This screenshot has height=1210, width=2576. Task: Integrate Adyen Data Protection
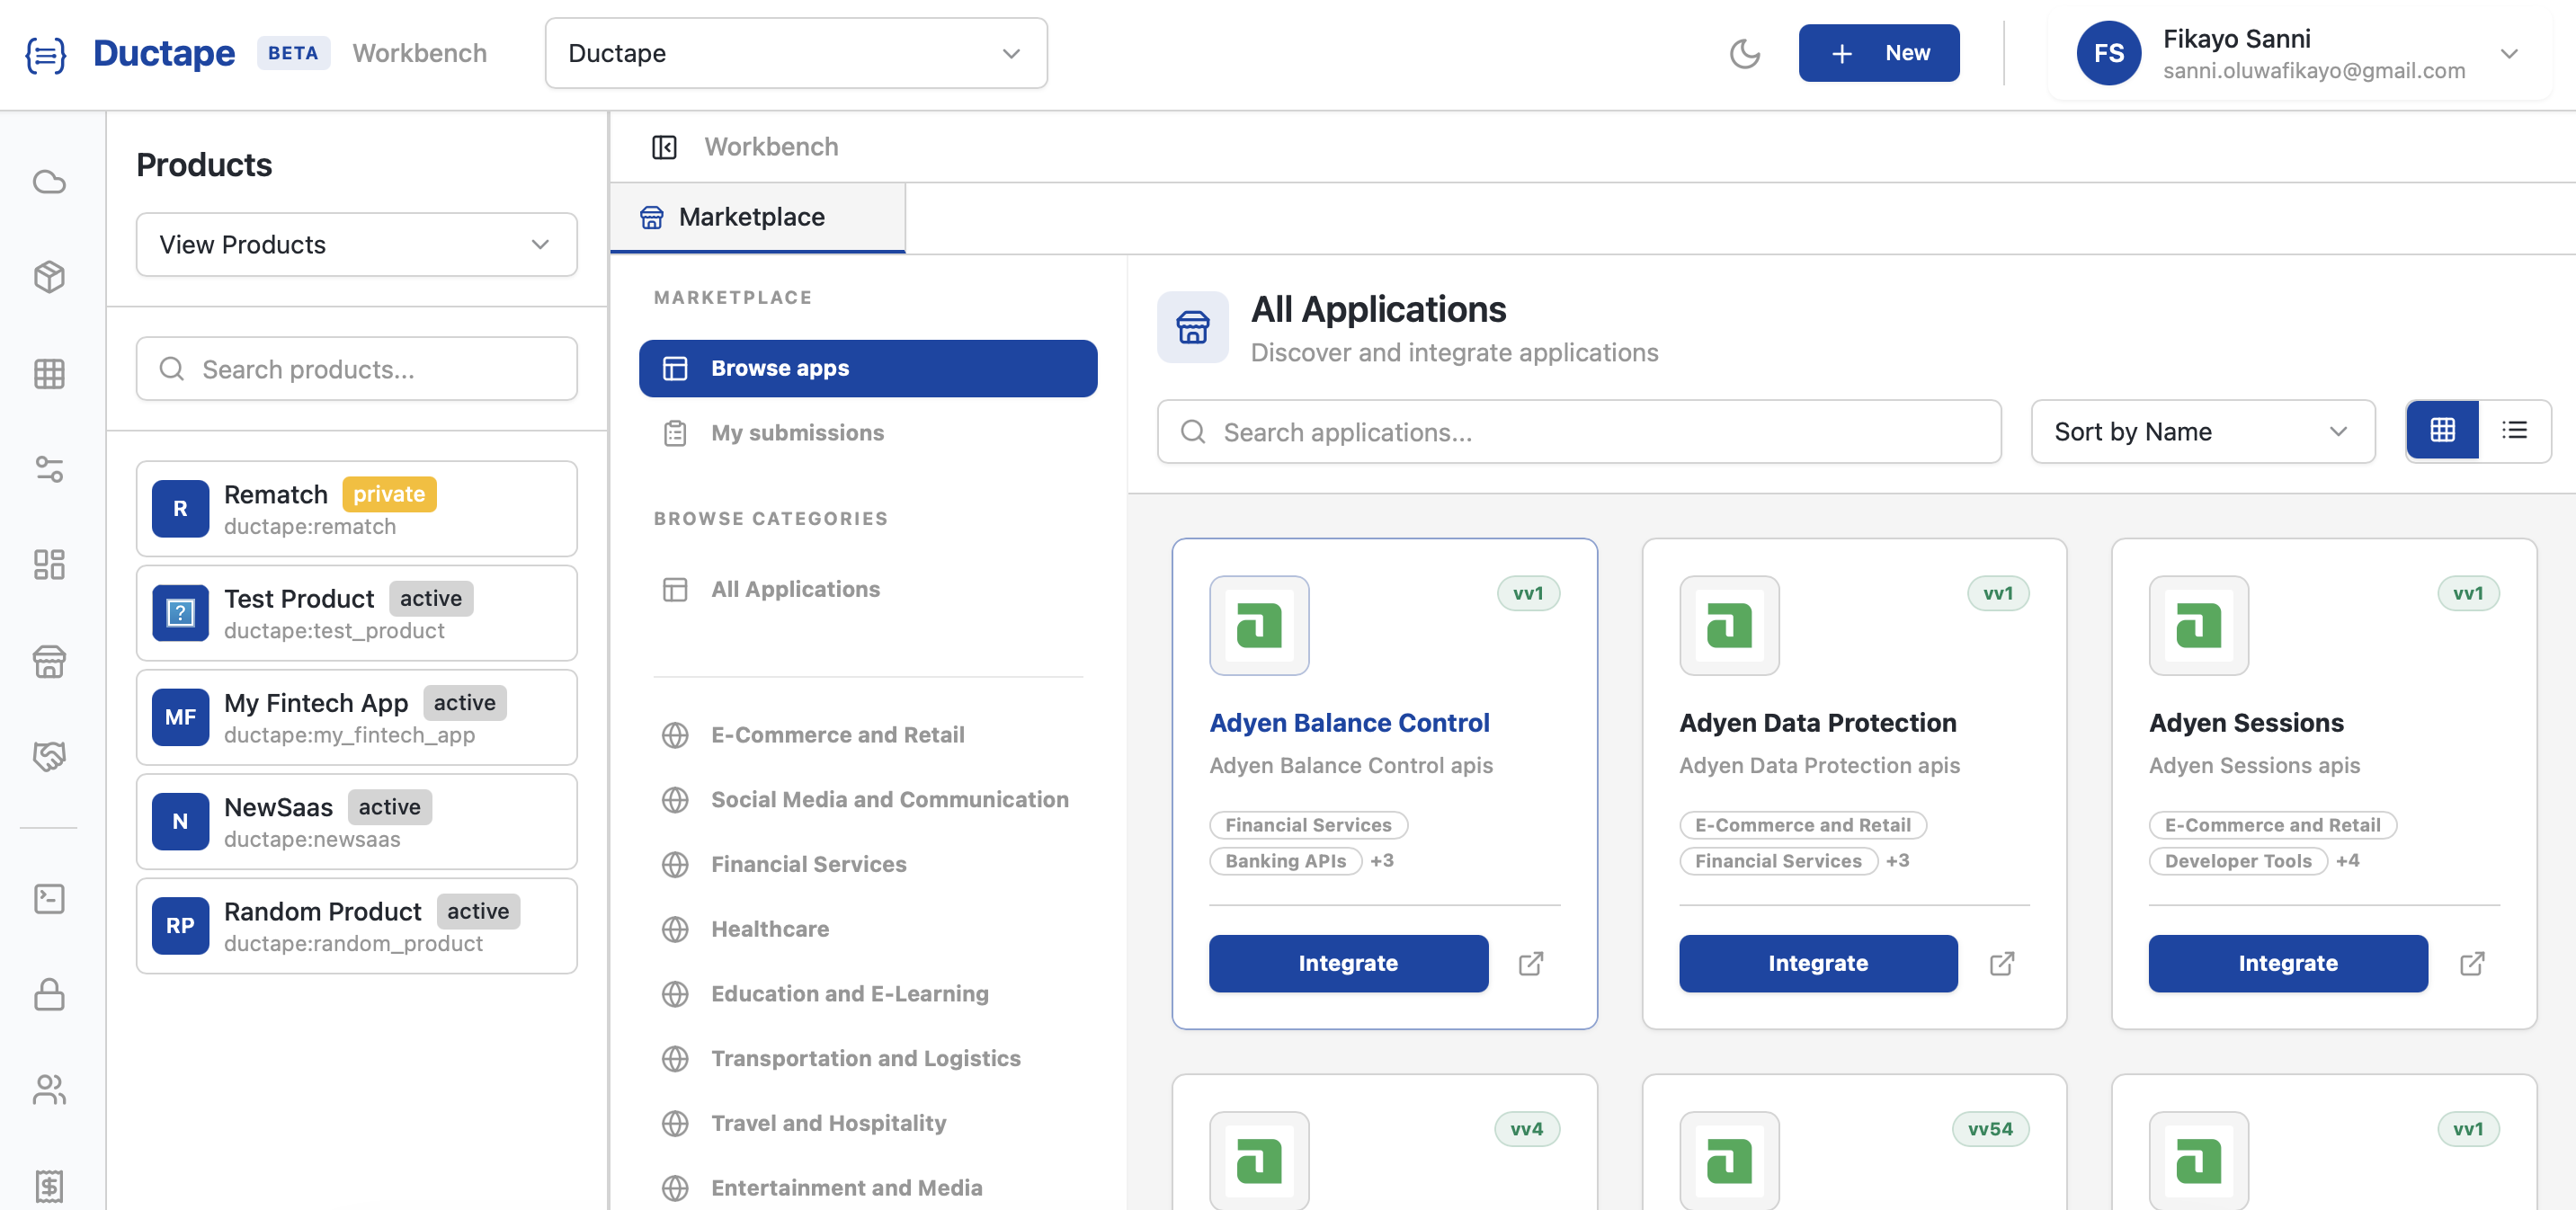[x=1818, y=963]
